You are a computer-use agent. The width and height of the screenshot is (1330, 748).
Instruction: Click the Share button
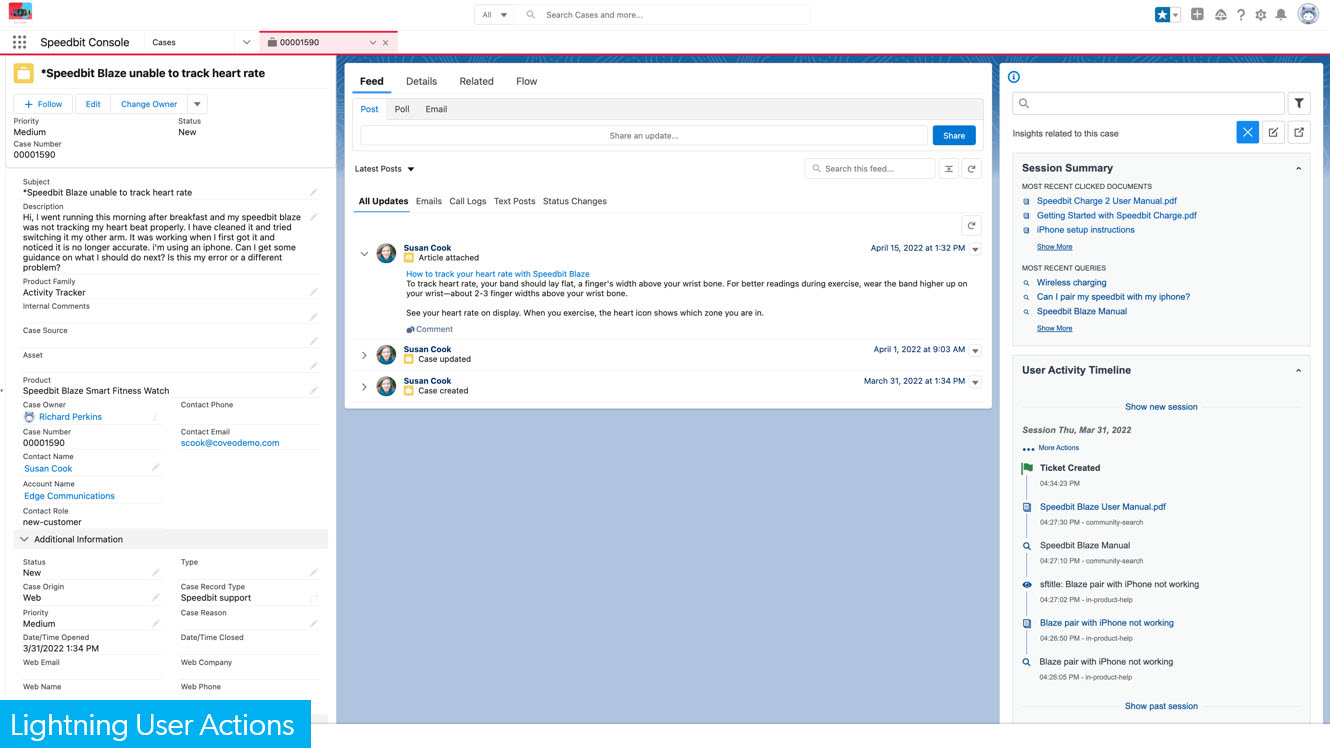[x=953, y=134]
